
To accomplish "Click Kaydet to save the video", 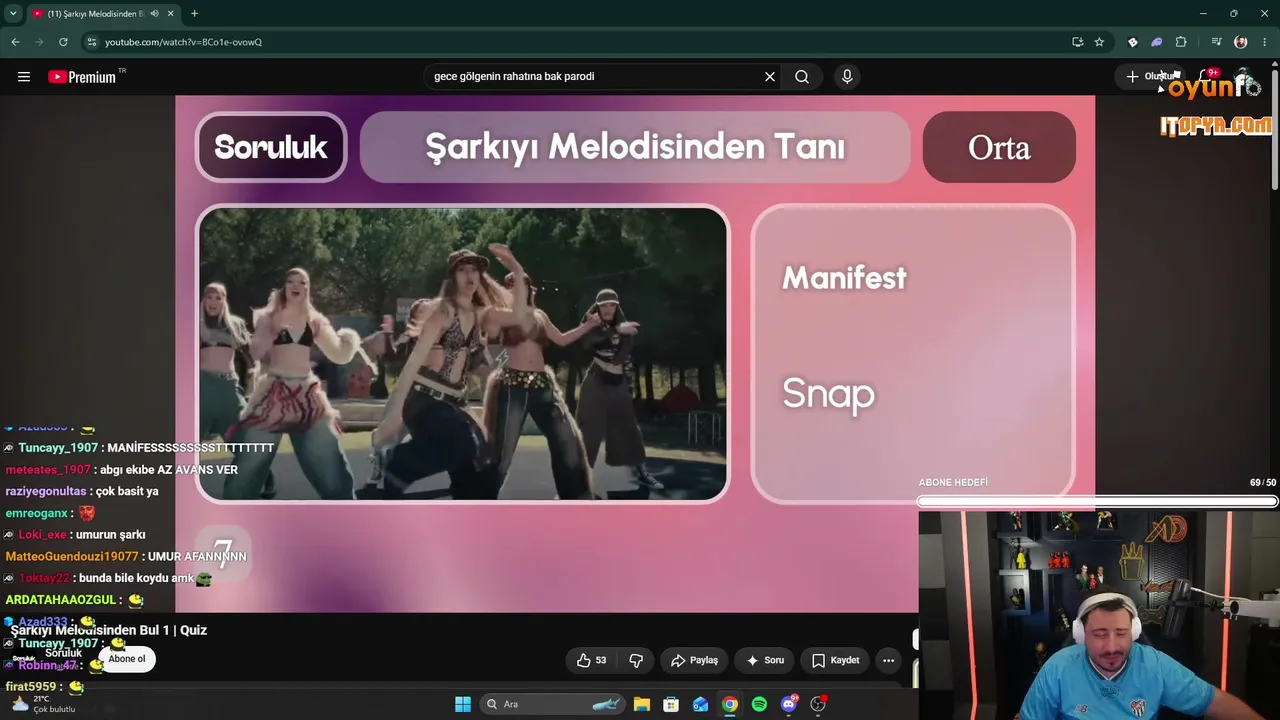I will (x=835, y=660).
